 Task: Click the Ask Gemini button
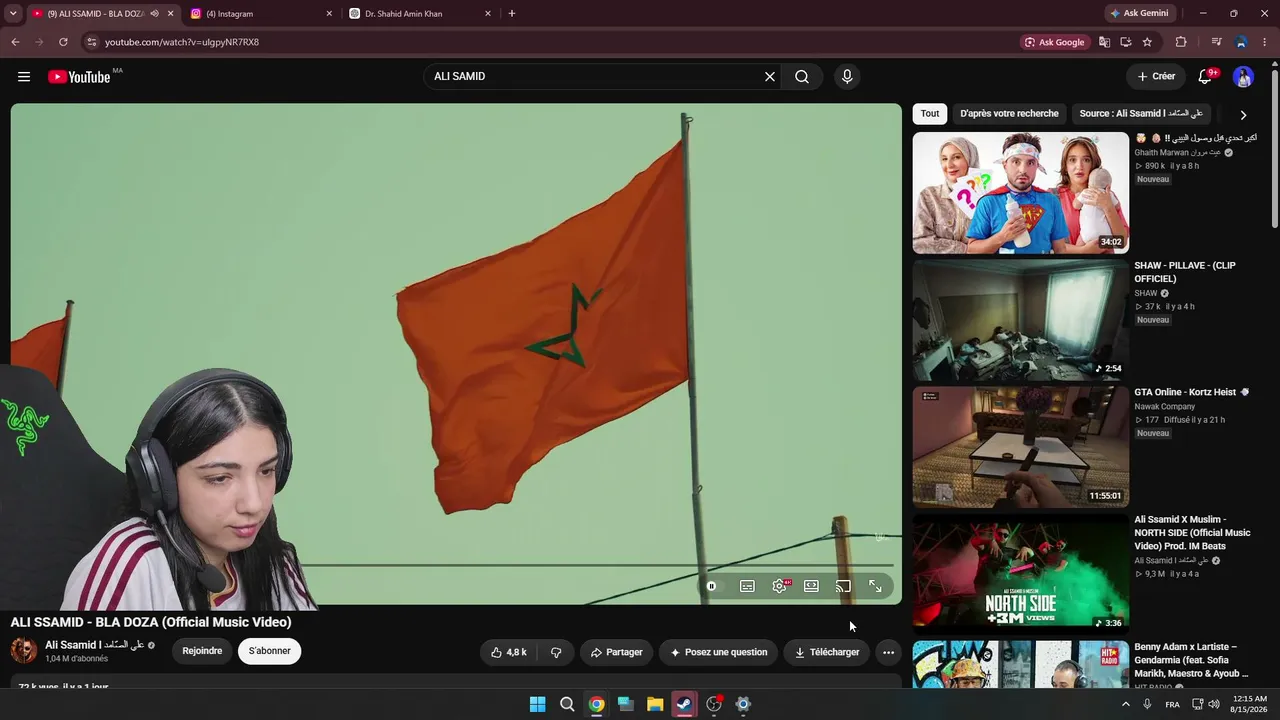(1139, 14)
